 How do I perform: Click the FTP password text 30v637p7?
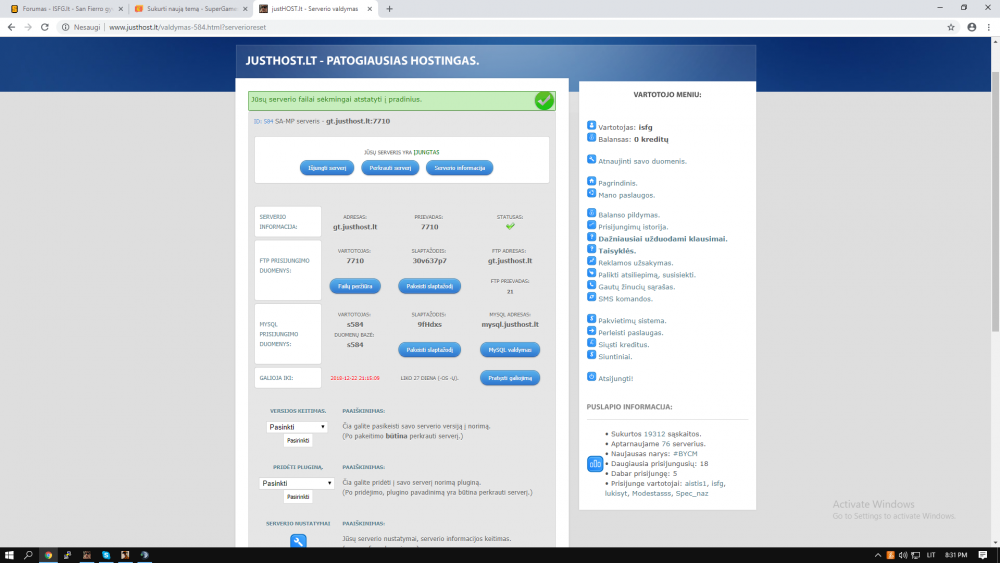tap(429, 261)
